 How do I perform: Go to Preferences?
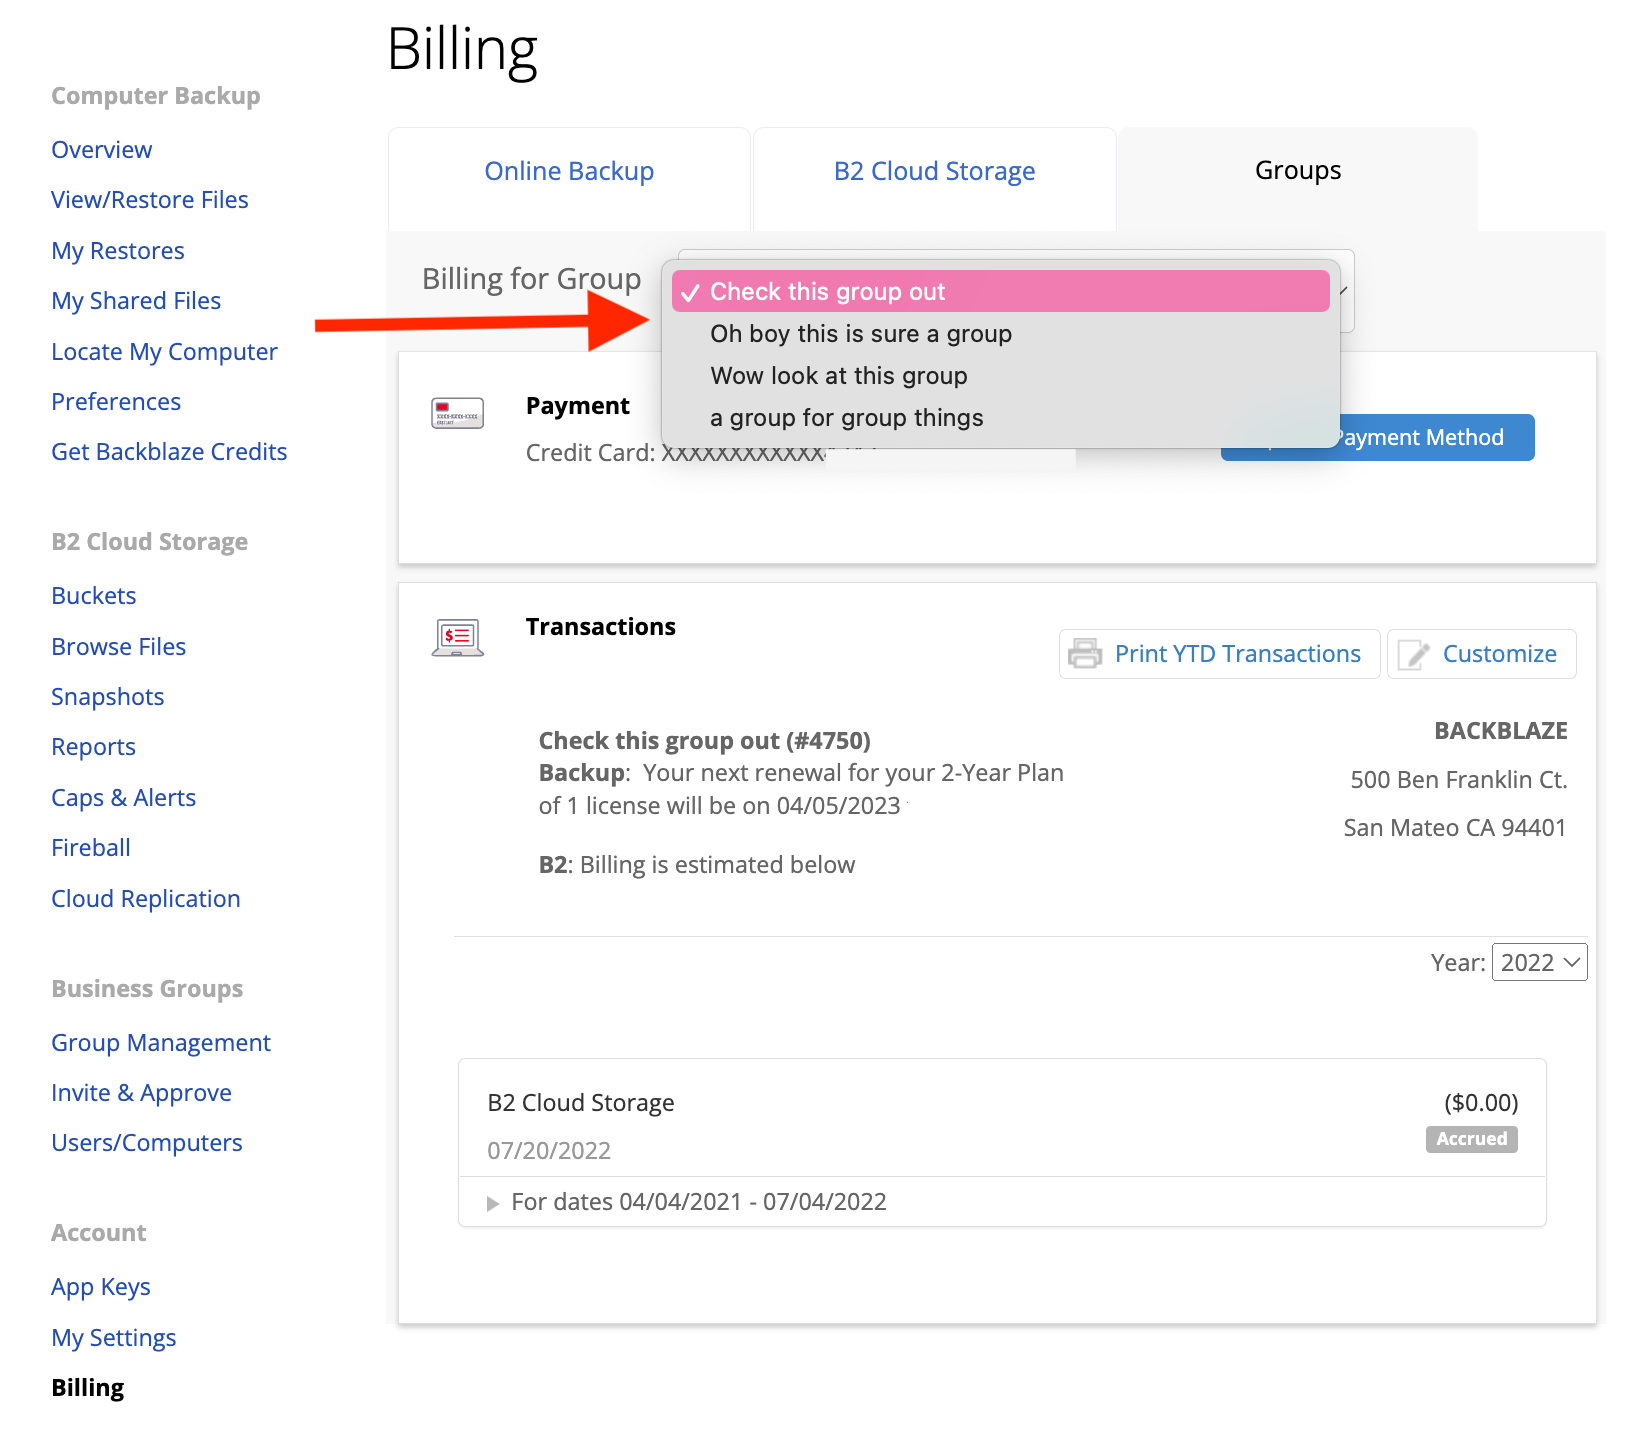coord(116,402)
